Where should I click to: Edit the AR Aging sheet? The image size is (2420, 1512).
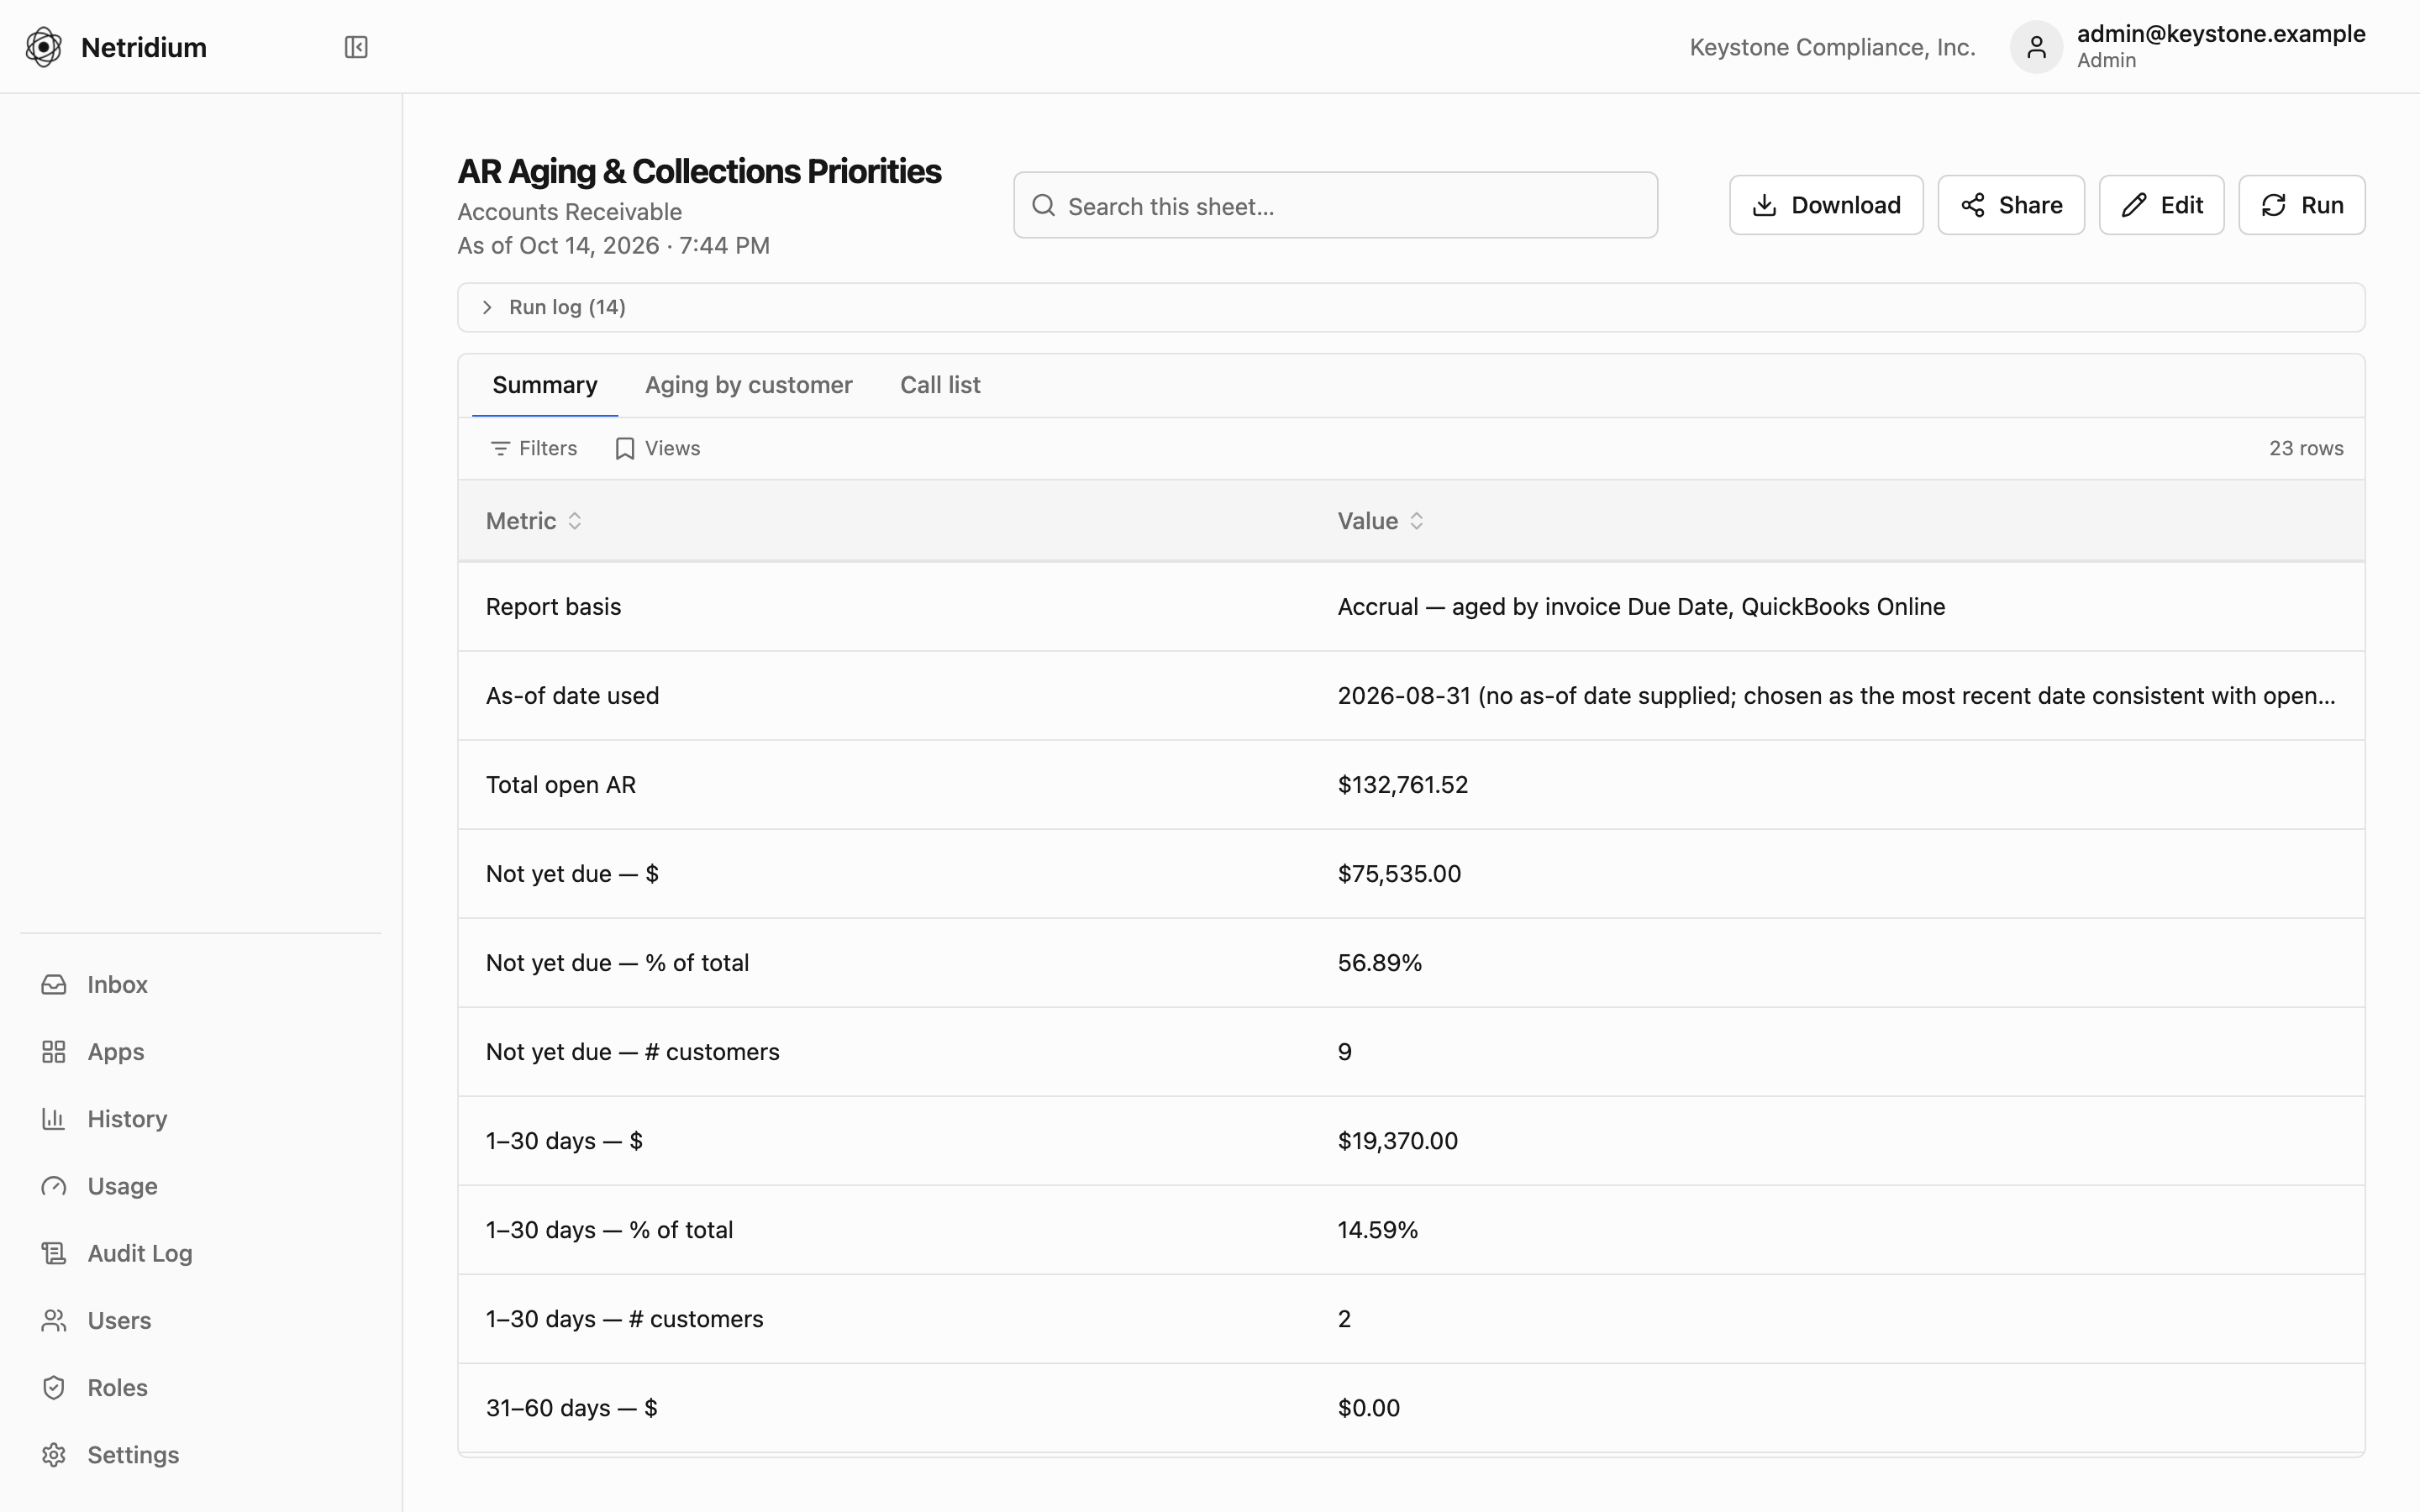(2161, 205)
